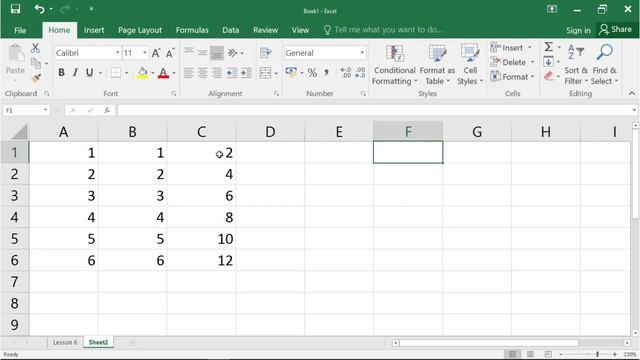This screenshot has height=360, width=640.
Task: Copy the selection to the clipboard
Action: [x=36, y=63]
